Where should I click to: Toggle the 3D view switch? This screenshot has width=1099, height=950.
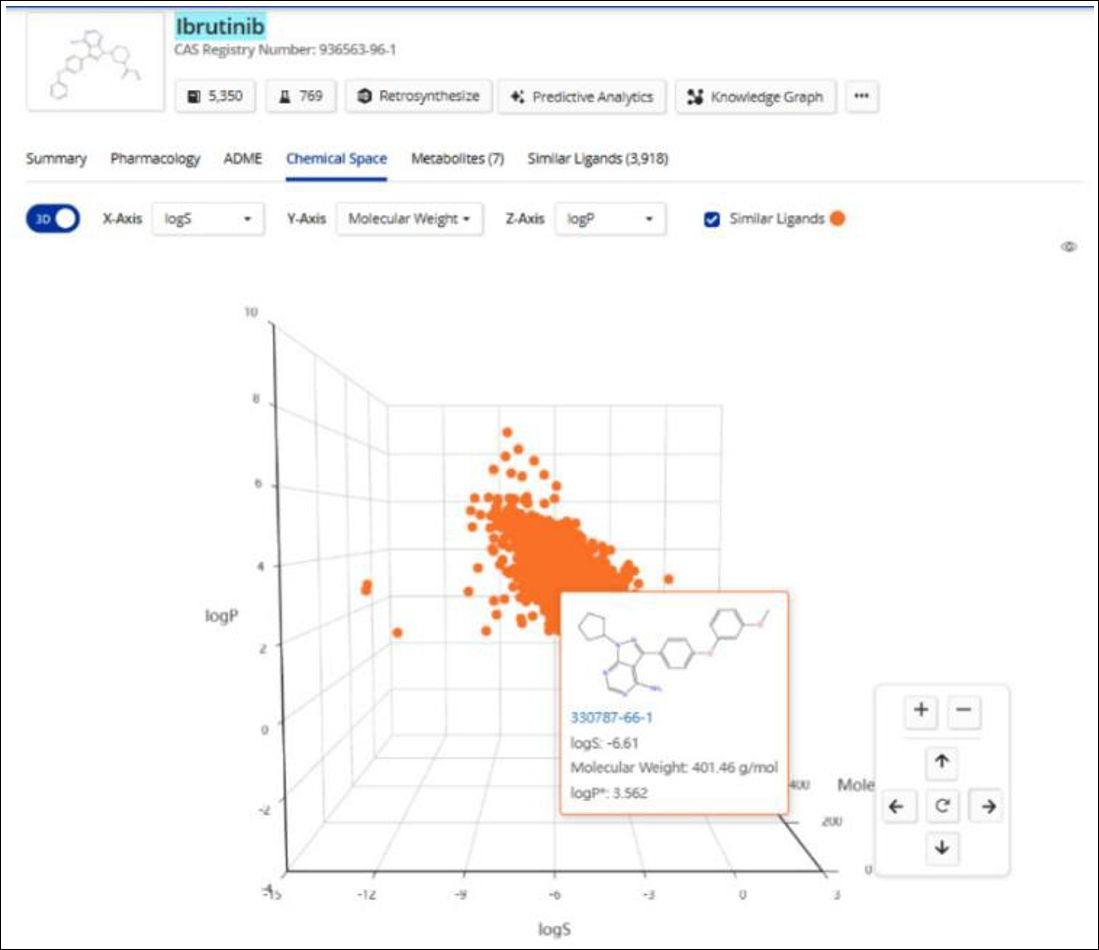point(53,219)
